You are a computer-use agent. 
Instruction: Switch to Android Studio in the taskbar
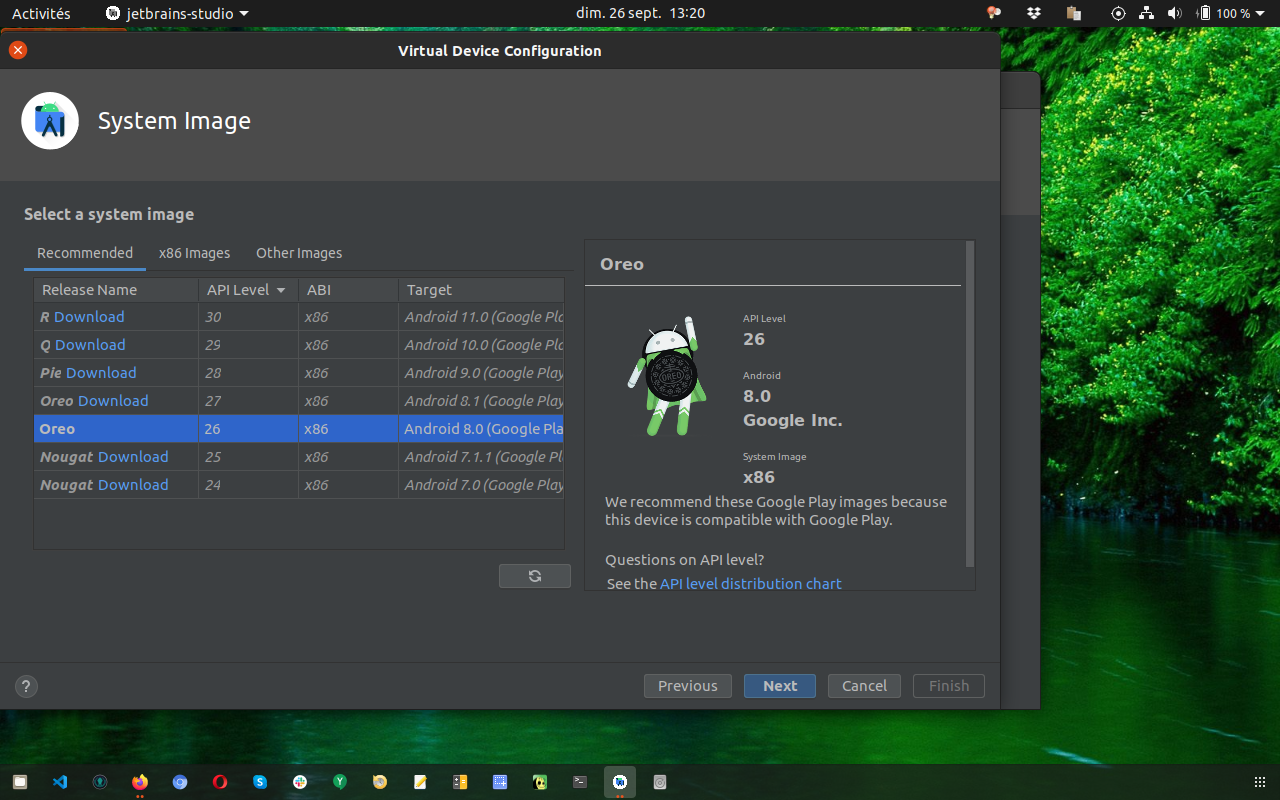(x=620, y=782)
